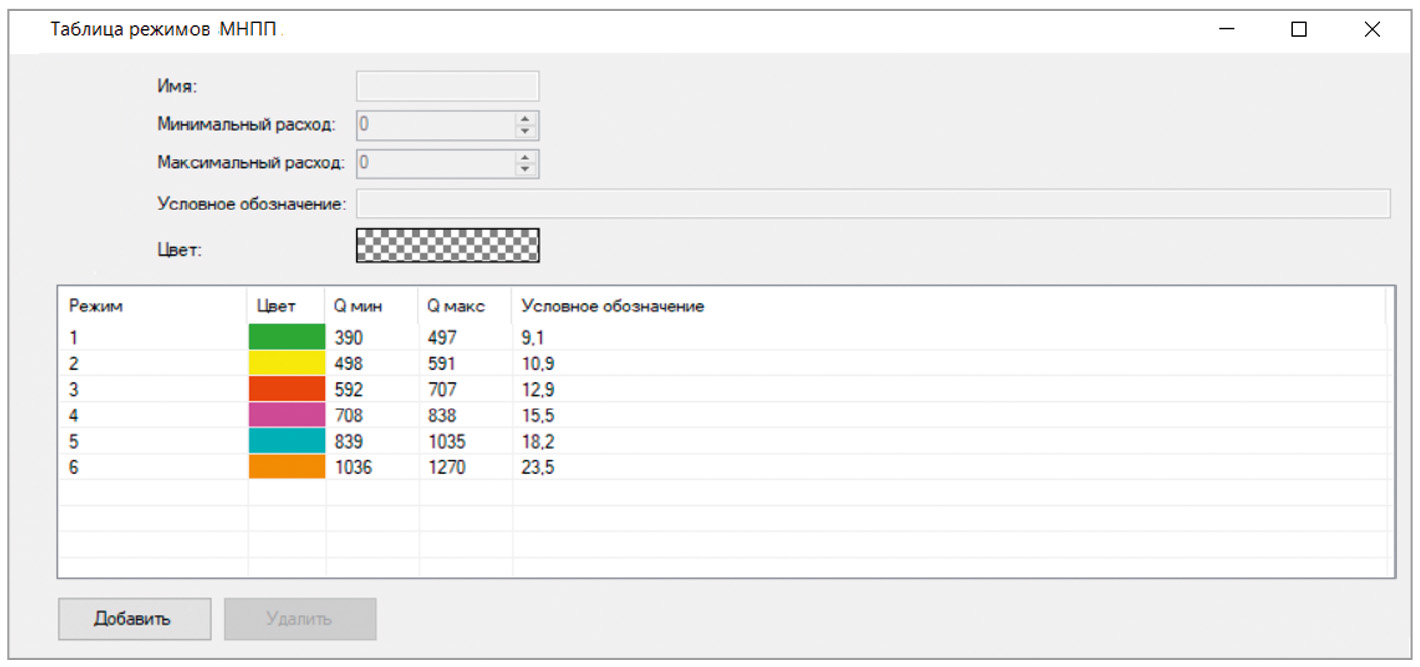Click the Добавить button
The height and width of the screenshot is (667, 1420).
(x=134, y=619)
